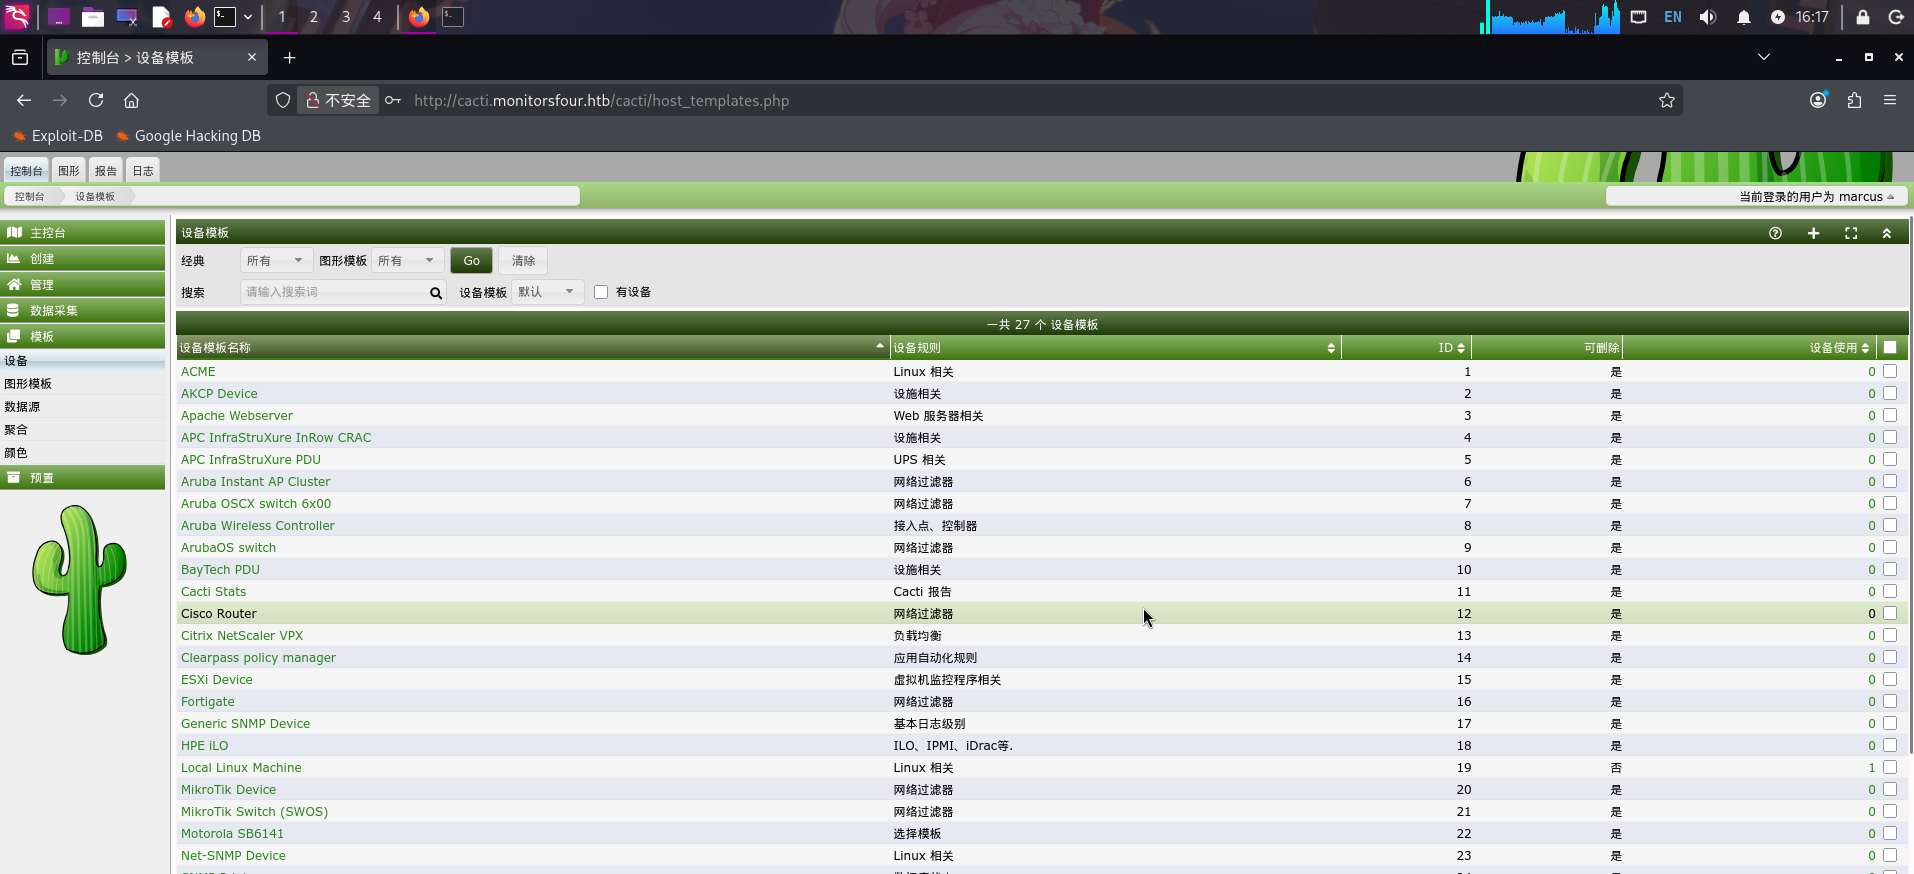The width and height of the screenshot is (1914, 874).
Task: Open terminal dropdown arrow in top panel
Action: pyautogui.click(x=248, y=17)
